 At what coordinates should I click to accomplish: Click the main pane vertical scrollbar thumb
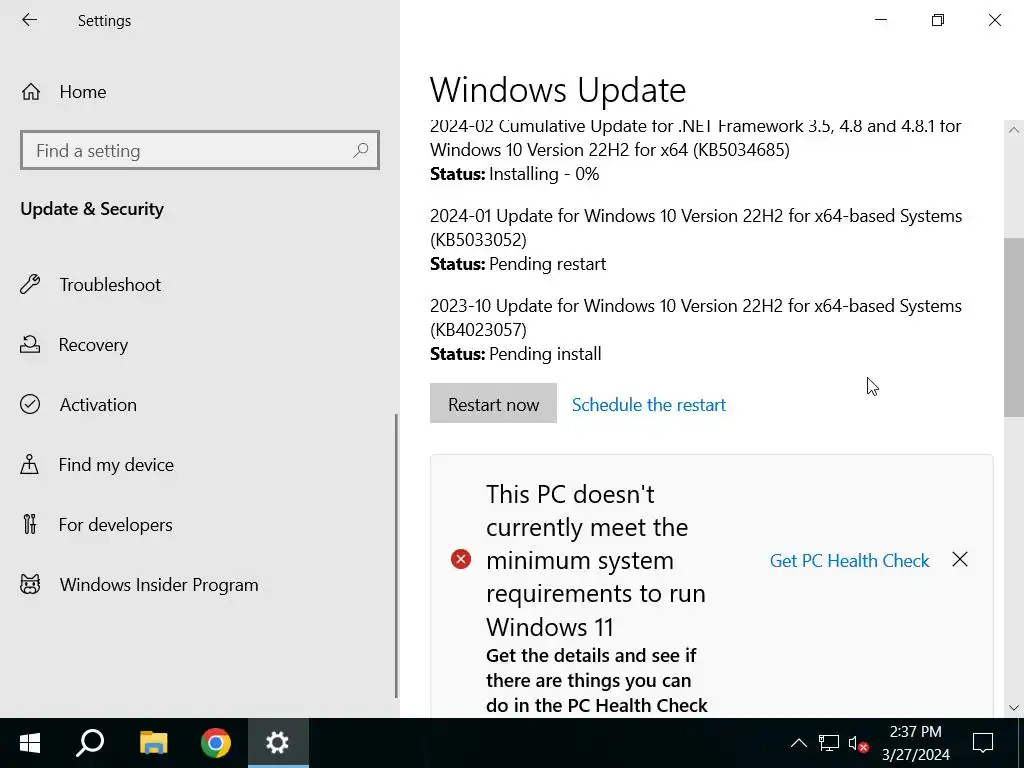[1014, 327]
